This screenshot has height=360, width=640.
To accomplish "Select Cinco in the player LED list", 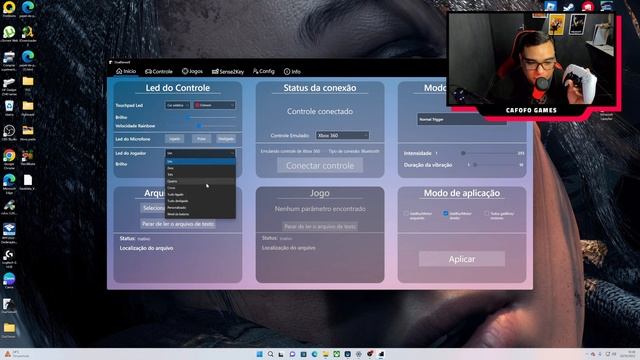I will (x=200, y=188).
